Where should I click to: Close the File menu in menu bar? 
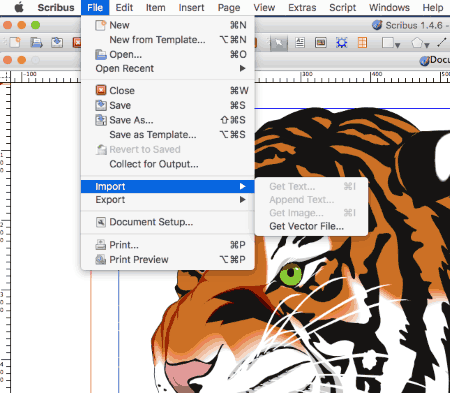point(95,7)
